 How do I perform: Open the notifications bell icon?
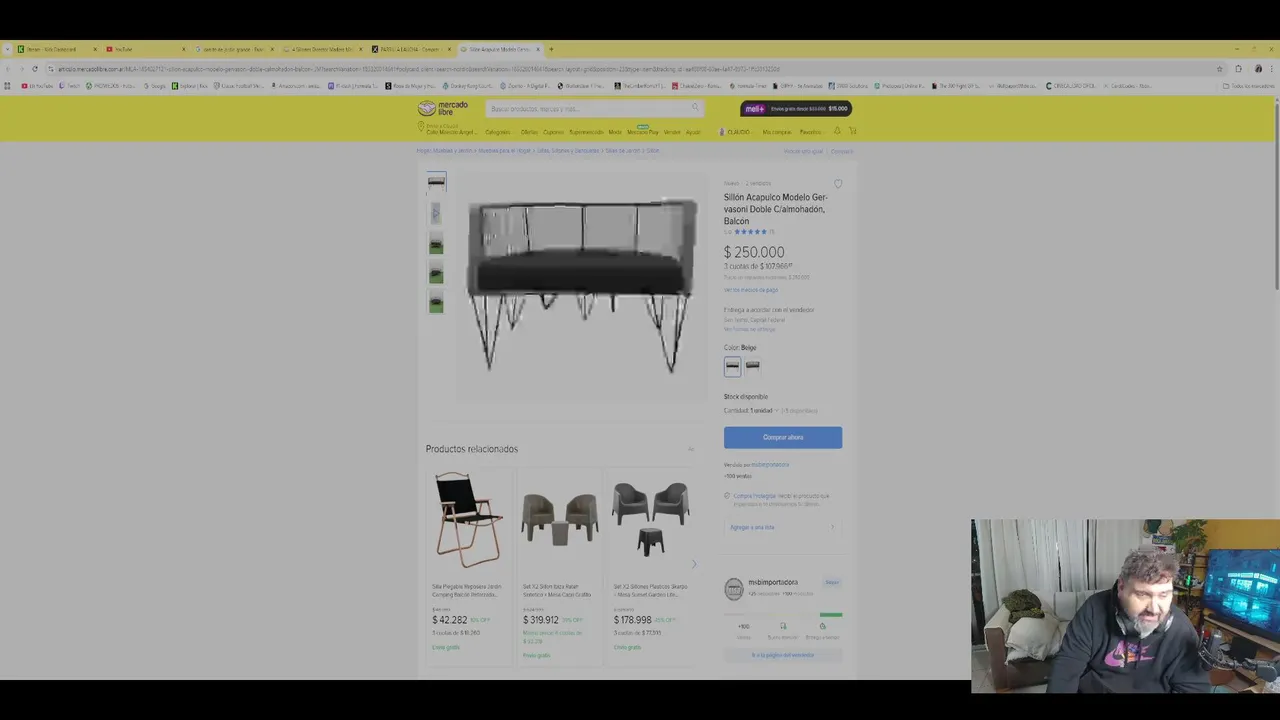(x=837, y=131)
